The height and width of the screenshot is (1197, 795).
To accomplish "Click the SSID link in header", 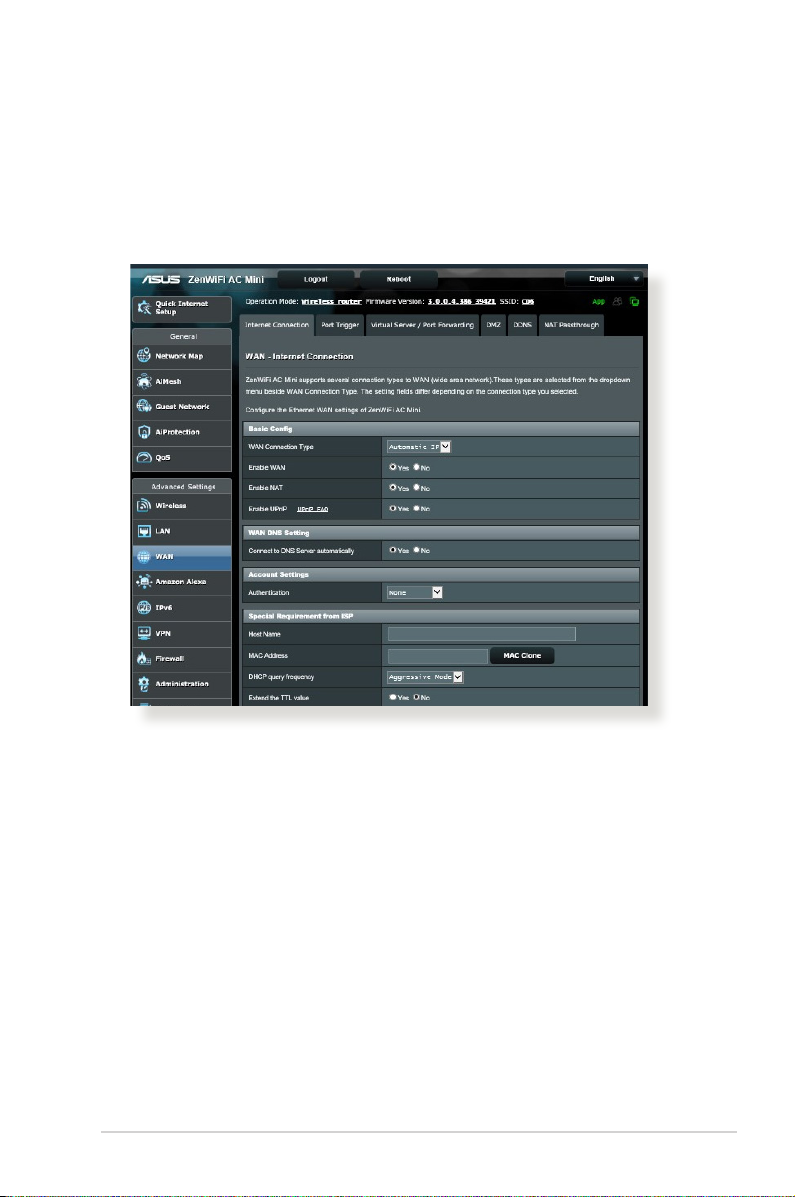I will (528, 302).
